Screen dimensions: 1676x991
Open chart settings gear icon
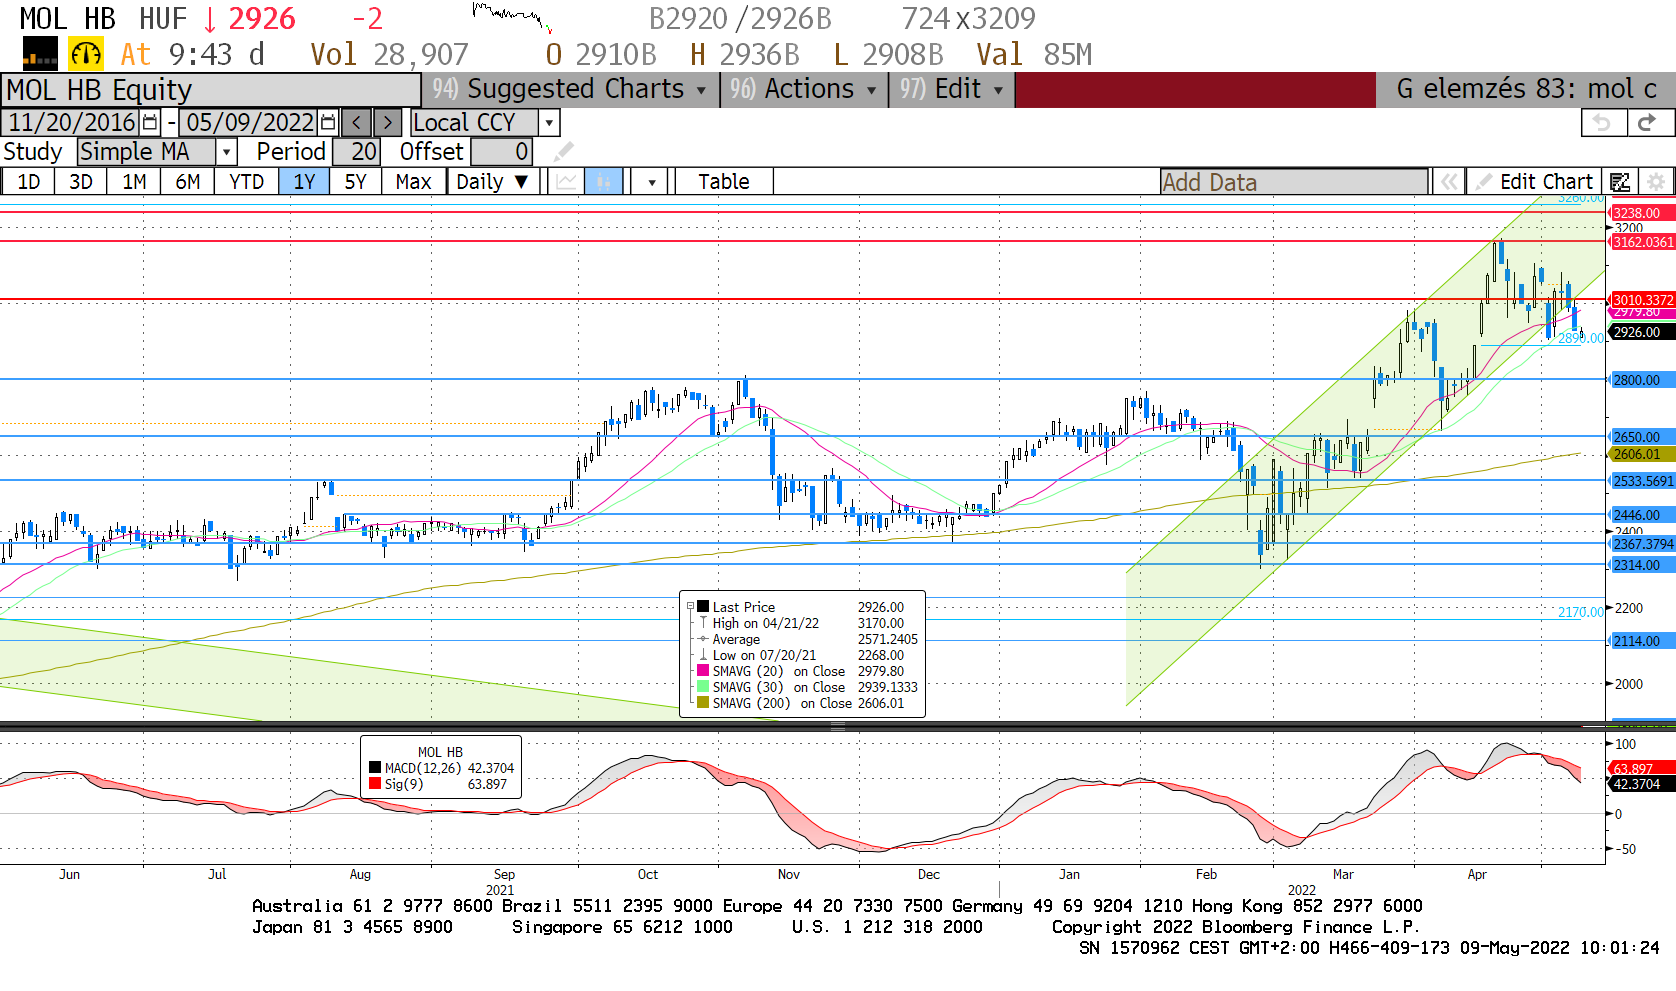click(x=1656, y=182)
